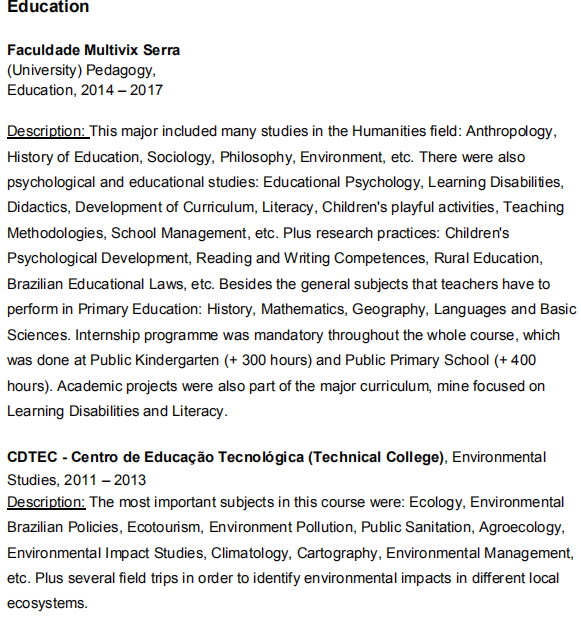Click the phrase Learning Disabilities and Literacy
The image size is (581, 623).
tap(116, 411)
